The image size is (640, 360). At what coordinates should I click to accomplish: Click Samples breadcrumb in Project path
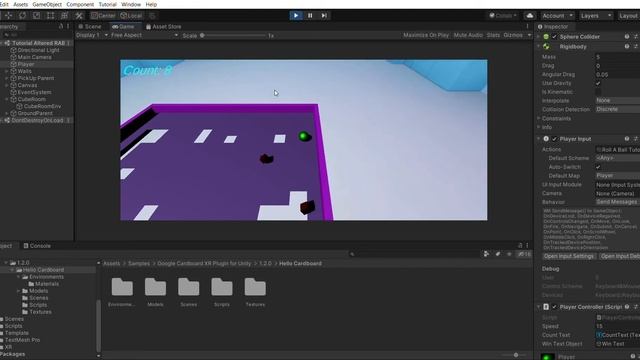pyautogui.click(x=139, y=264)
